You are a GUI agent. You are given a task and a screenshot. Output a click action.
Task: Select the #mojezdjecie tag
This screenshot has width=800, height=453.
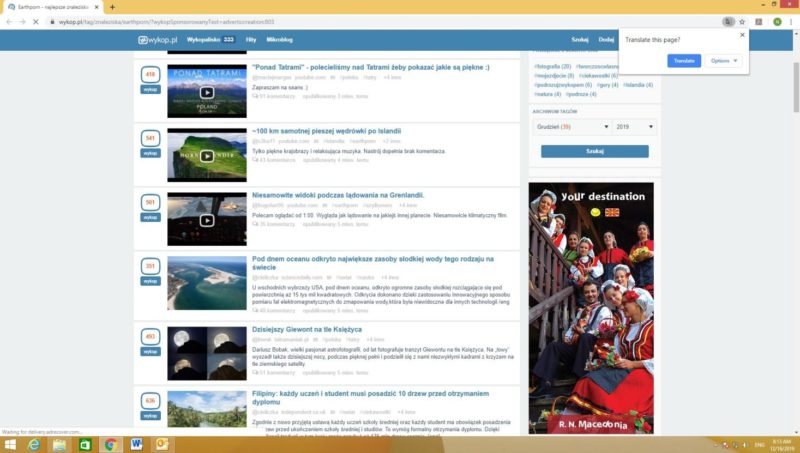[x=554, y=76]
